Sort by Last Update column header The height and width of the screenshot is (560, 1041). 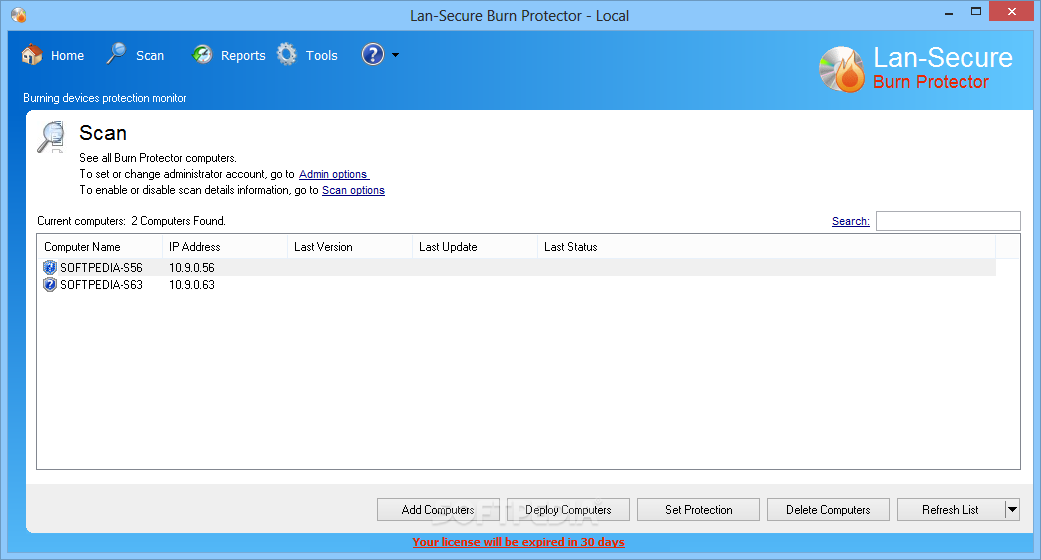click(x=475, y=246)
